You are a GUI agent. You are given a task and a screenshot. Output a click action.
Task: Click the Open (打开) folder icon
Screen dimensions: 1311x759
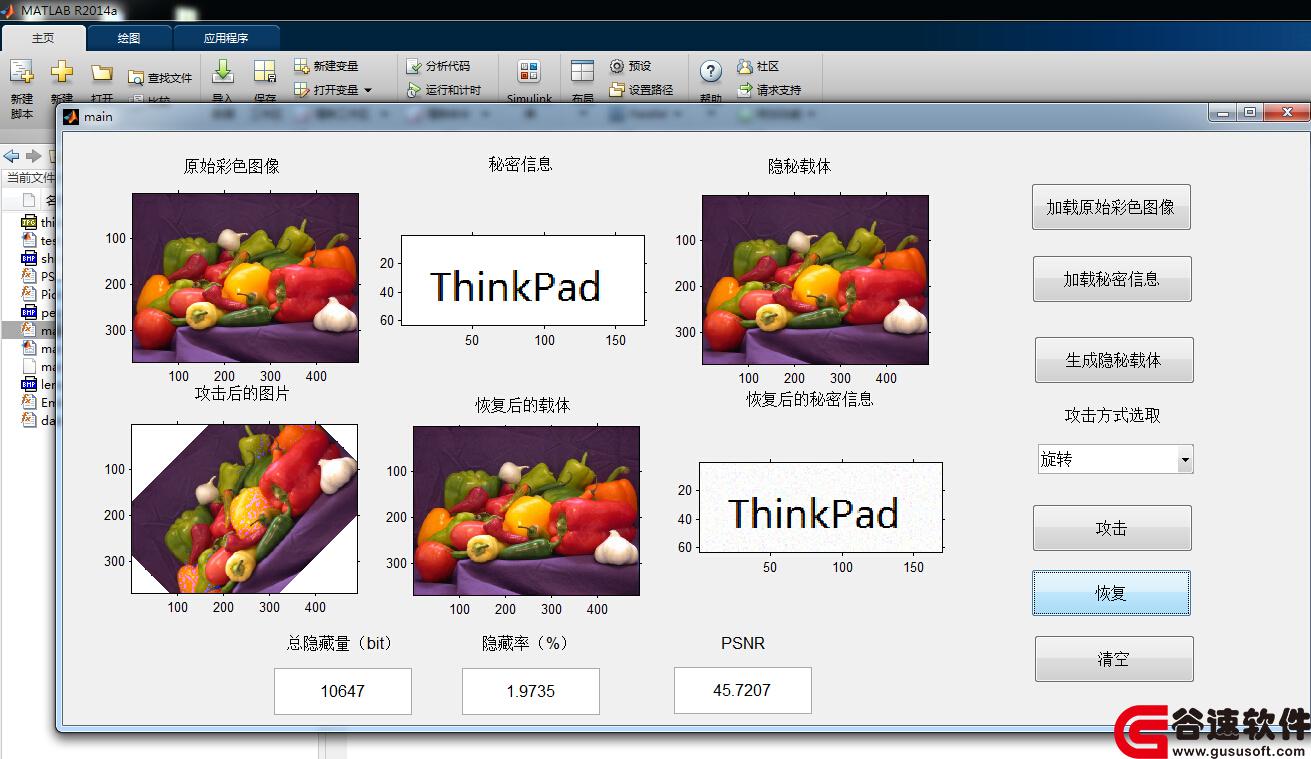(x=101, y=72)
